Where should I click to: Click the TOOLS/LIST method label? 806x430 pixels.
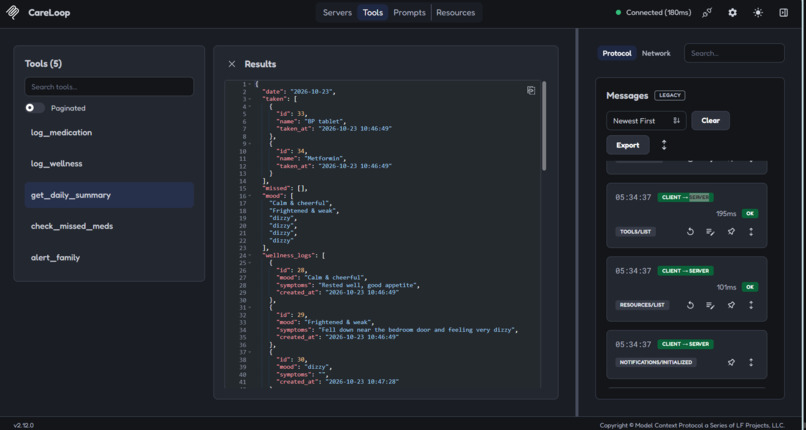click(635, 232)
